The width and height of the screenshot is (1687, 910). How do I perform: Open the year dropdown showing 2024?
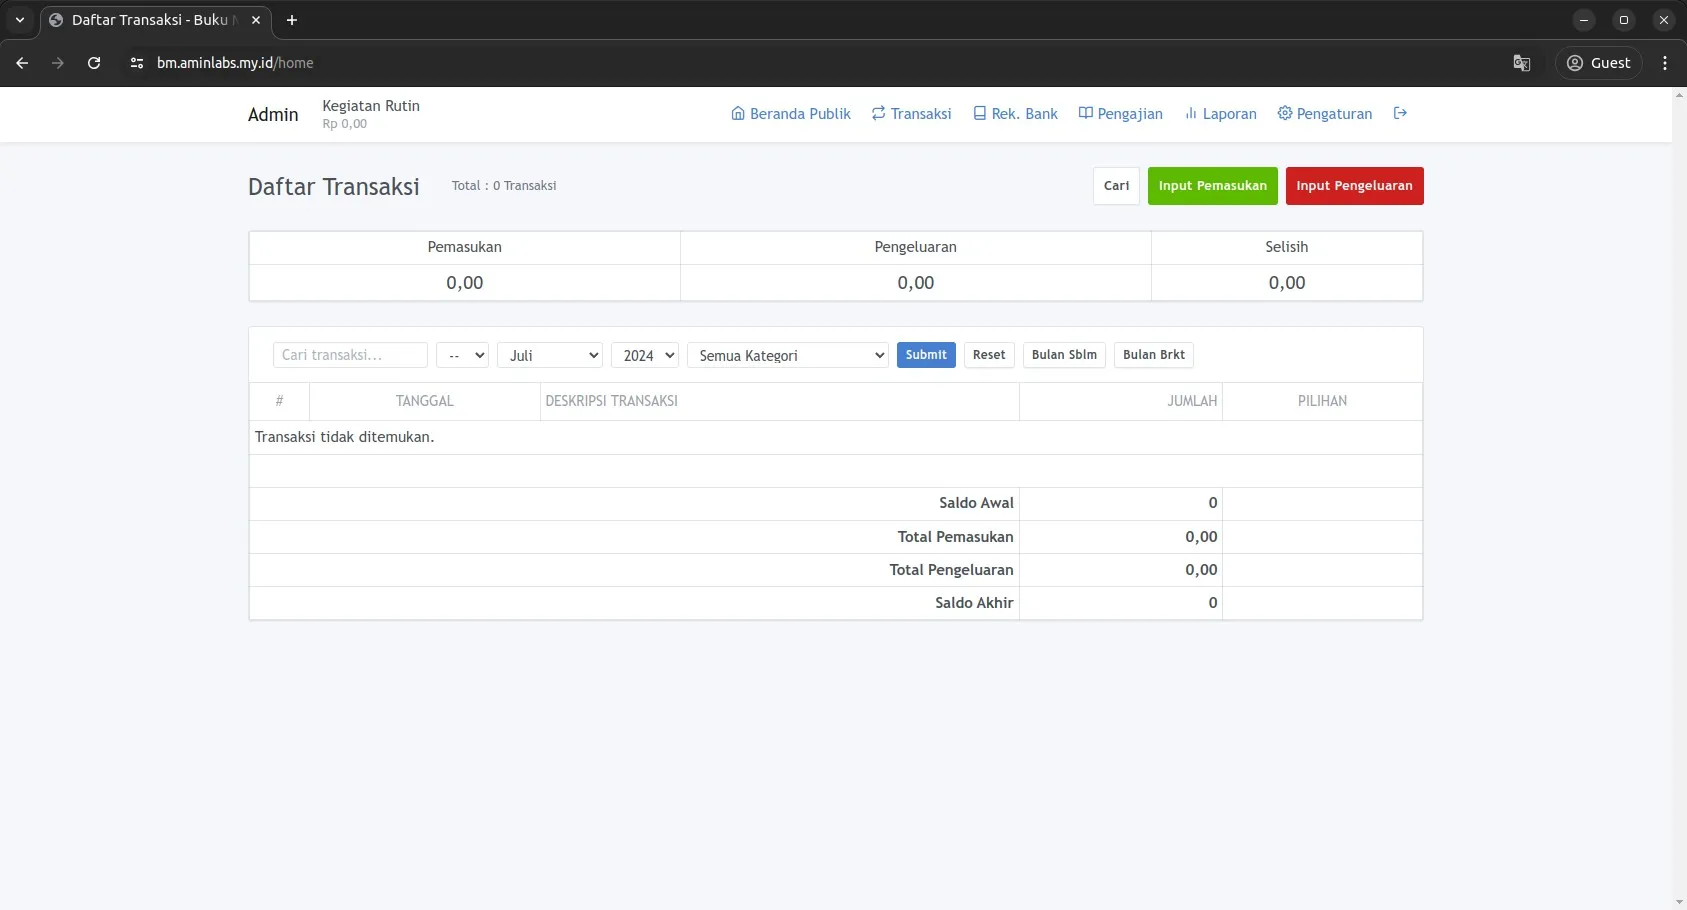point(645,355)
